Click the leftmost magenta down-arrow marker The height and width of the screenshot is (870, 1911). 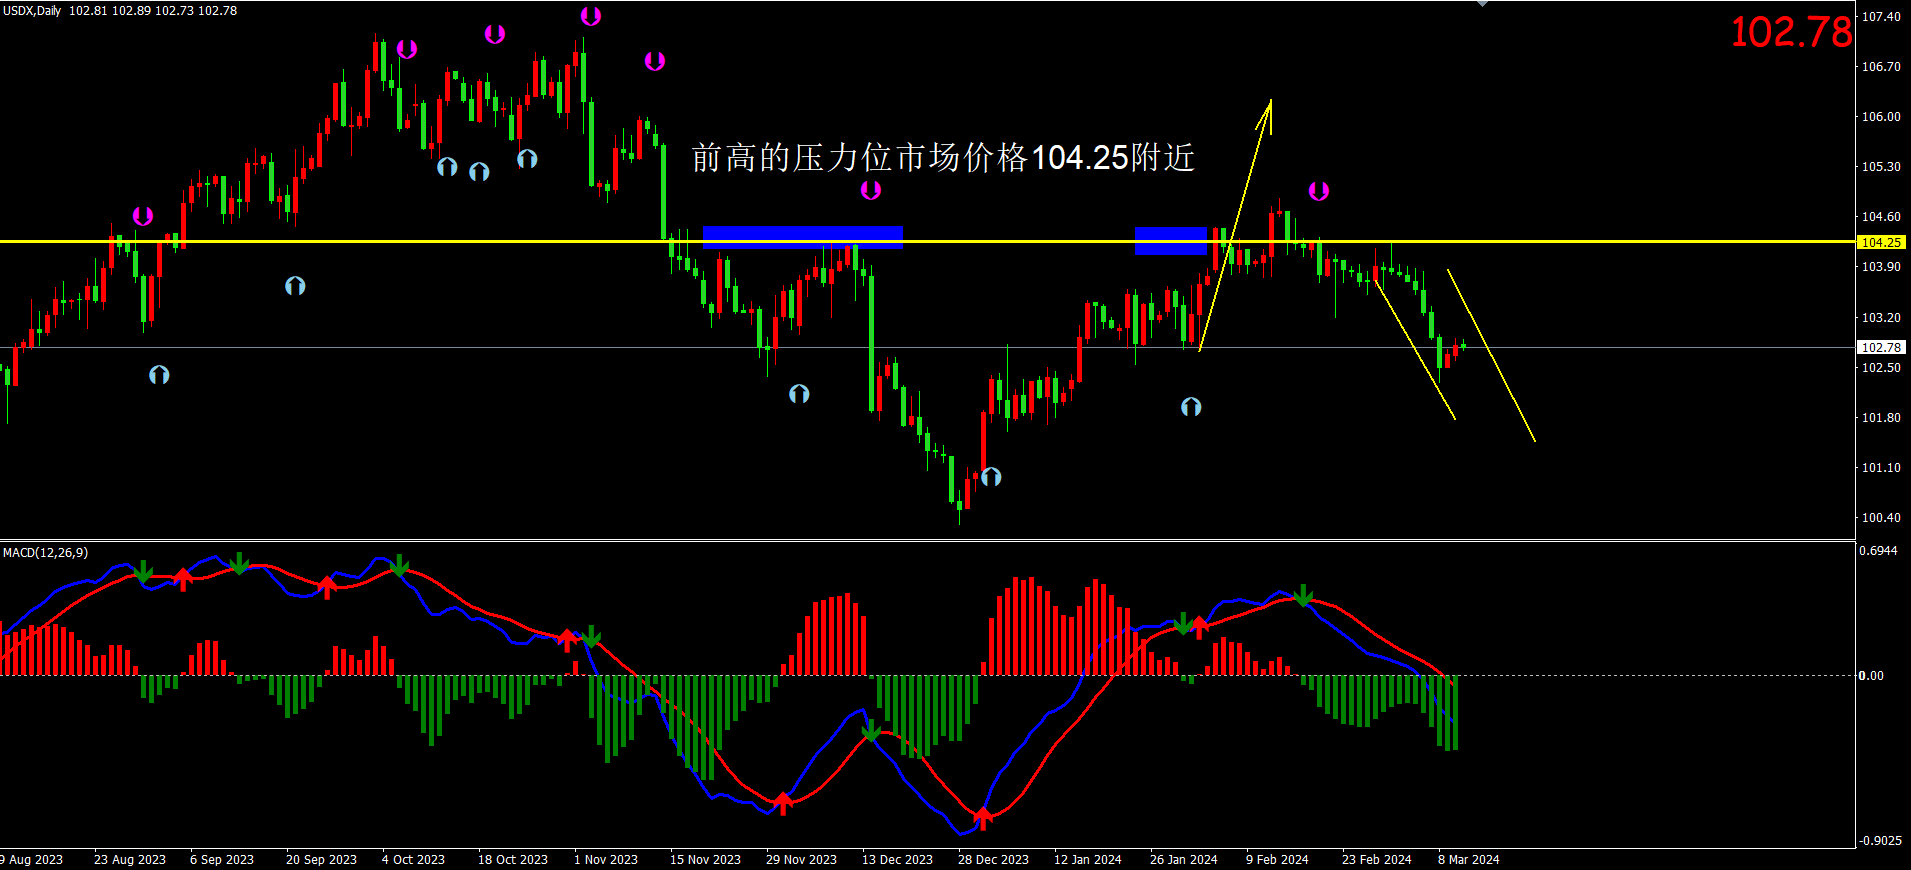[x=143, y=216]
